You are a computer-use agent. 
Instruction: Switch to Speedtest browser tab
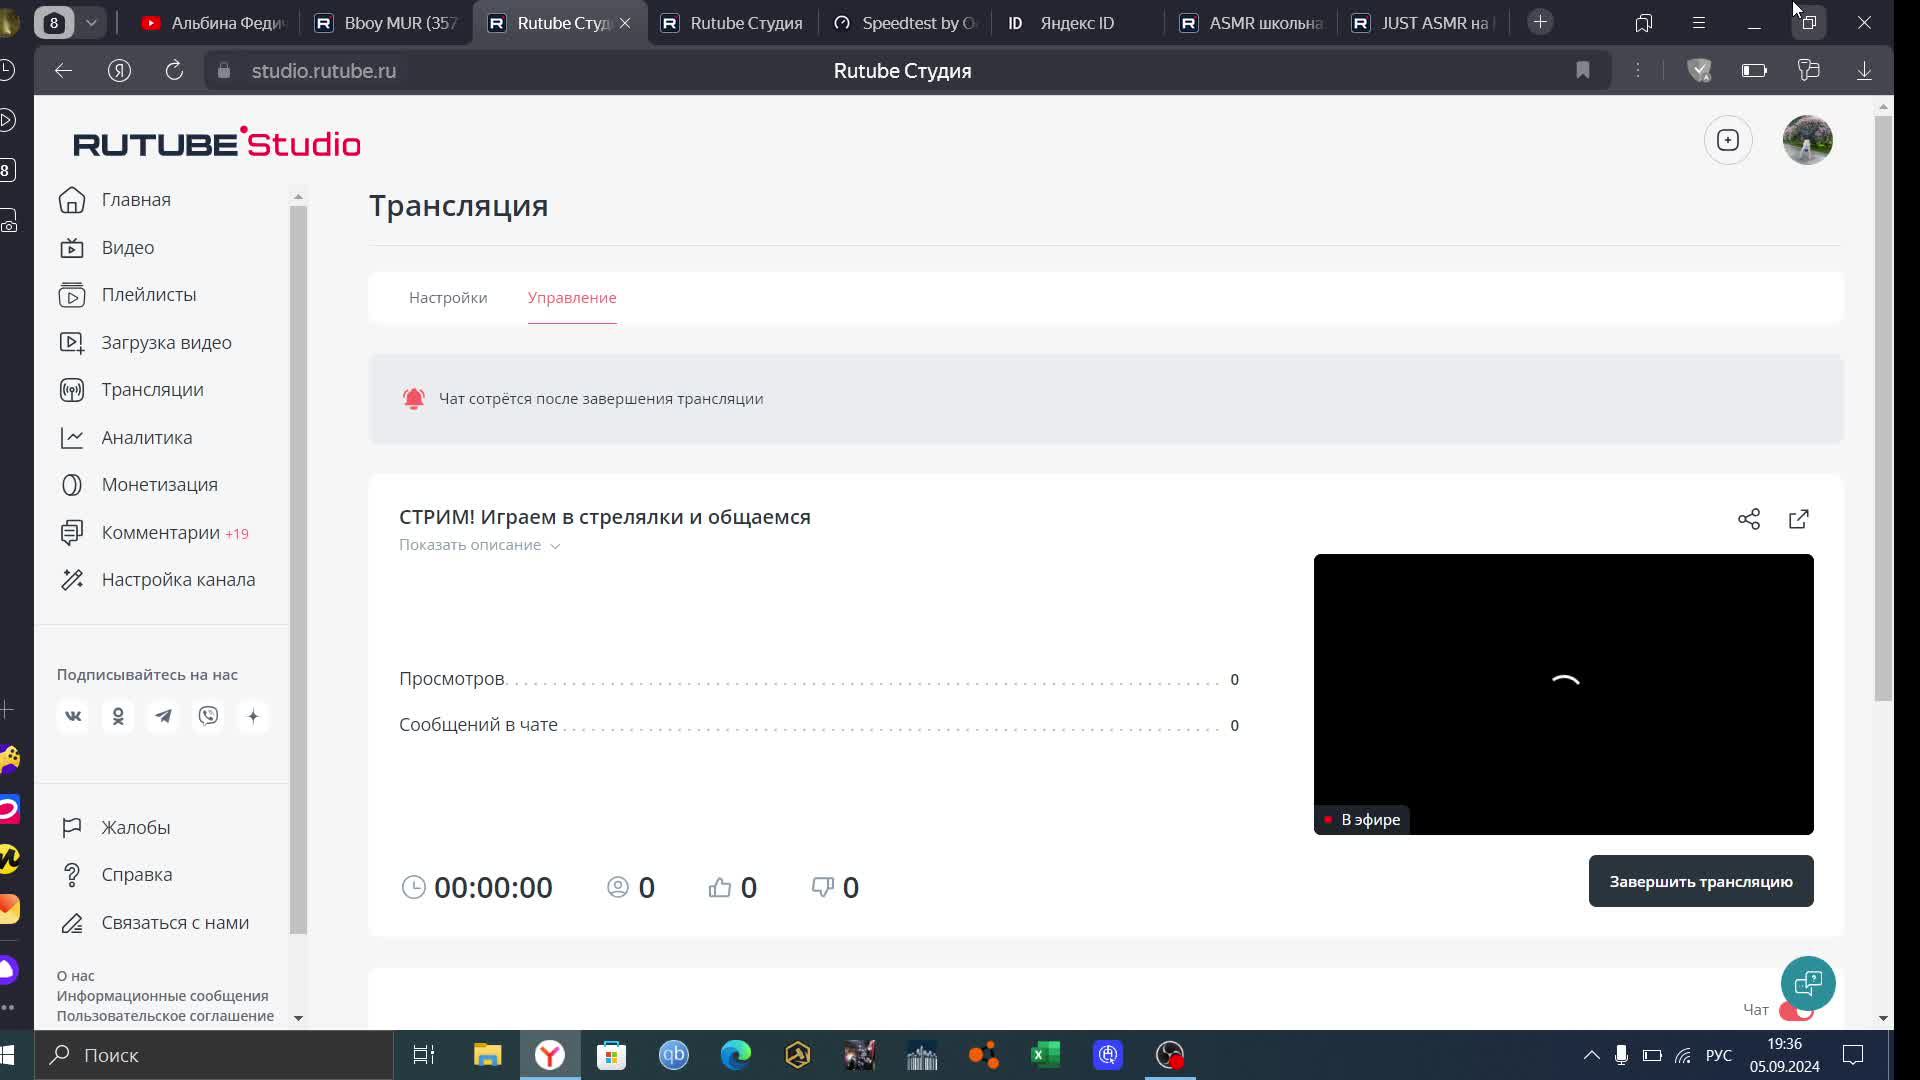(x=905, y=22)
